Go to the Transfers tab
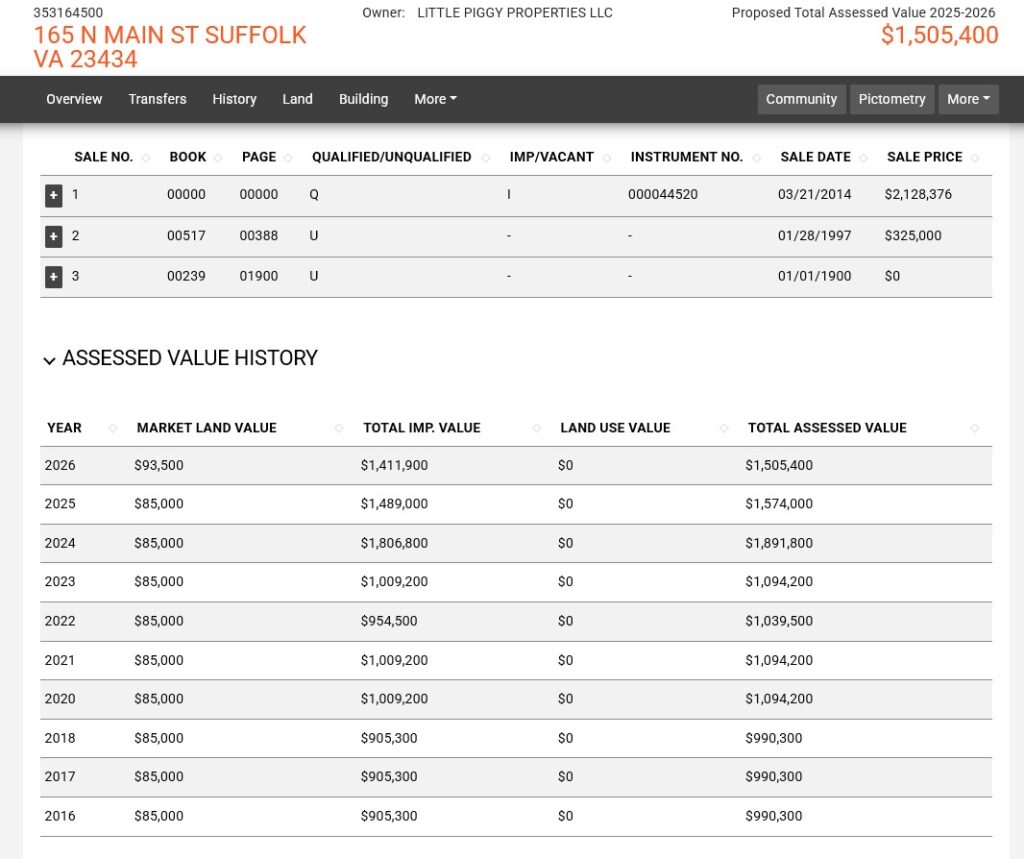The height and width of the screenshot is (859, 1024). (x=157, y=99)
